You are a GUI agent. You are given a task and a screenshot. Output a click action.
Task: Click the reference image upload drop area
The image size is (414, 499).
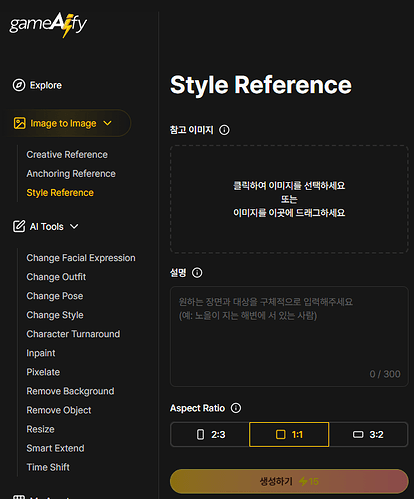pyautogui.click(x=289, y=199)
